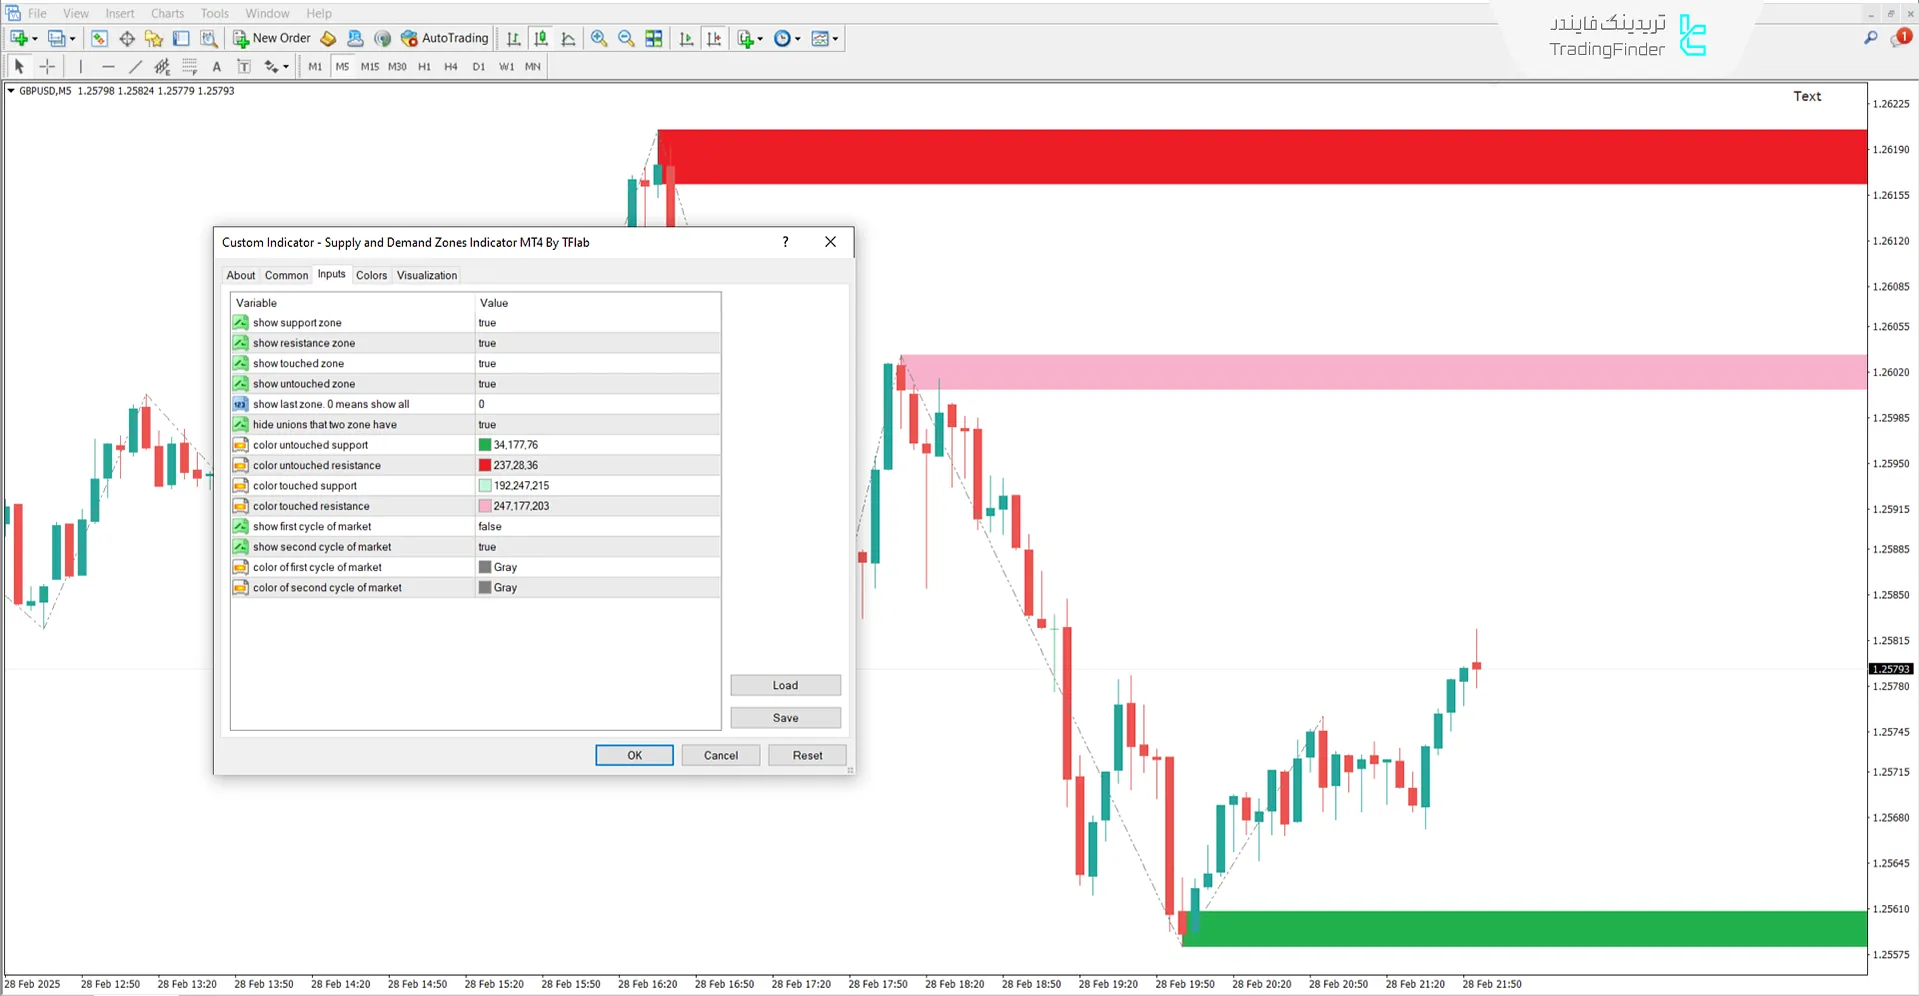Open a New Order window
This screenshot has height=996, width=1919.
pos(271,38)
